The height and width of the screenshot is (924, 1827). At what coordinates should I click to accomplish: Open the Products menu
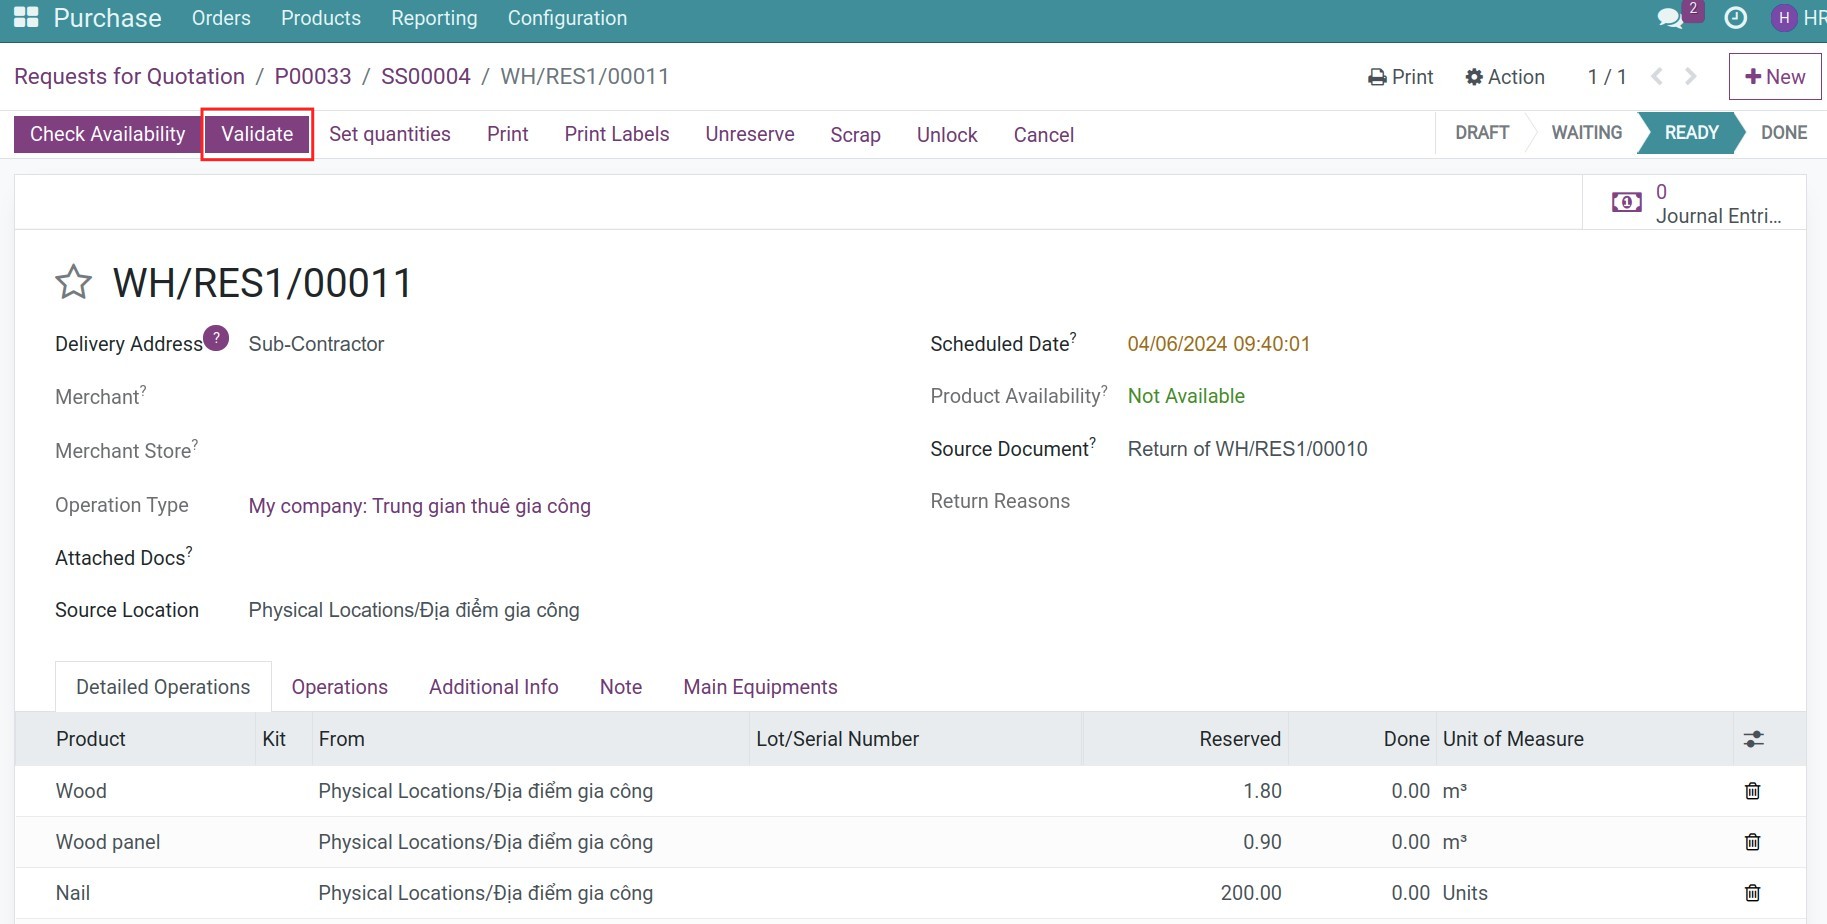(x=321, y=18)
